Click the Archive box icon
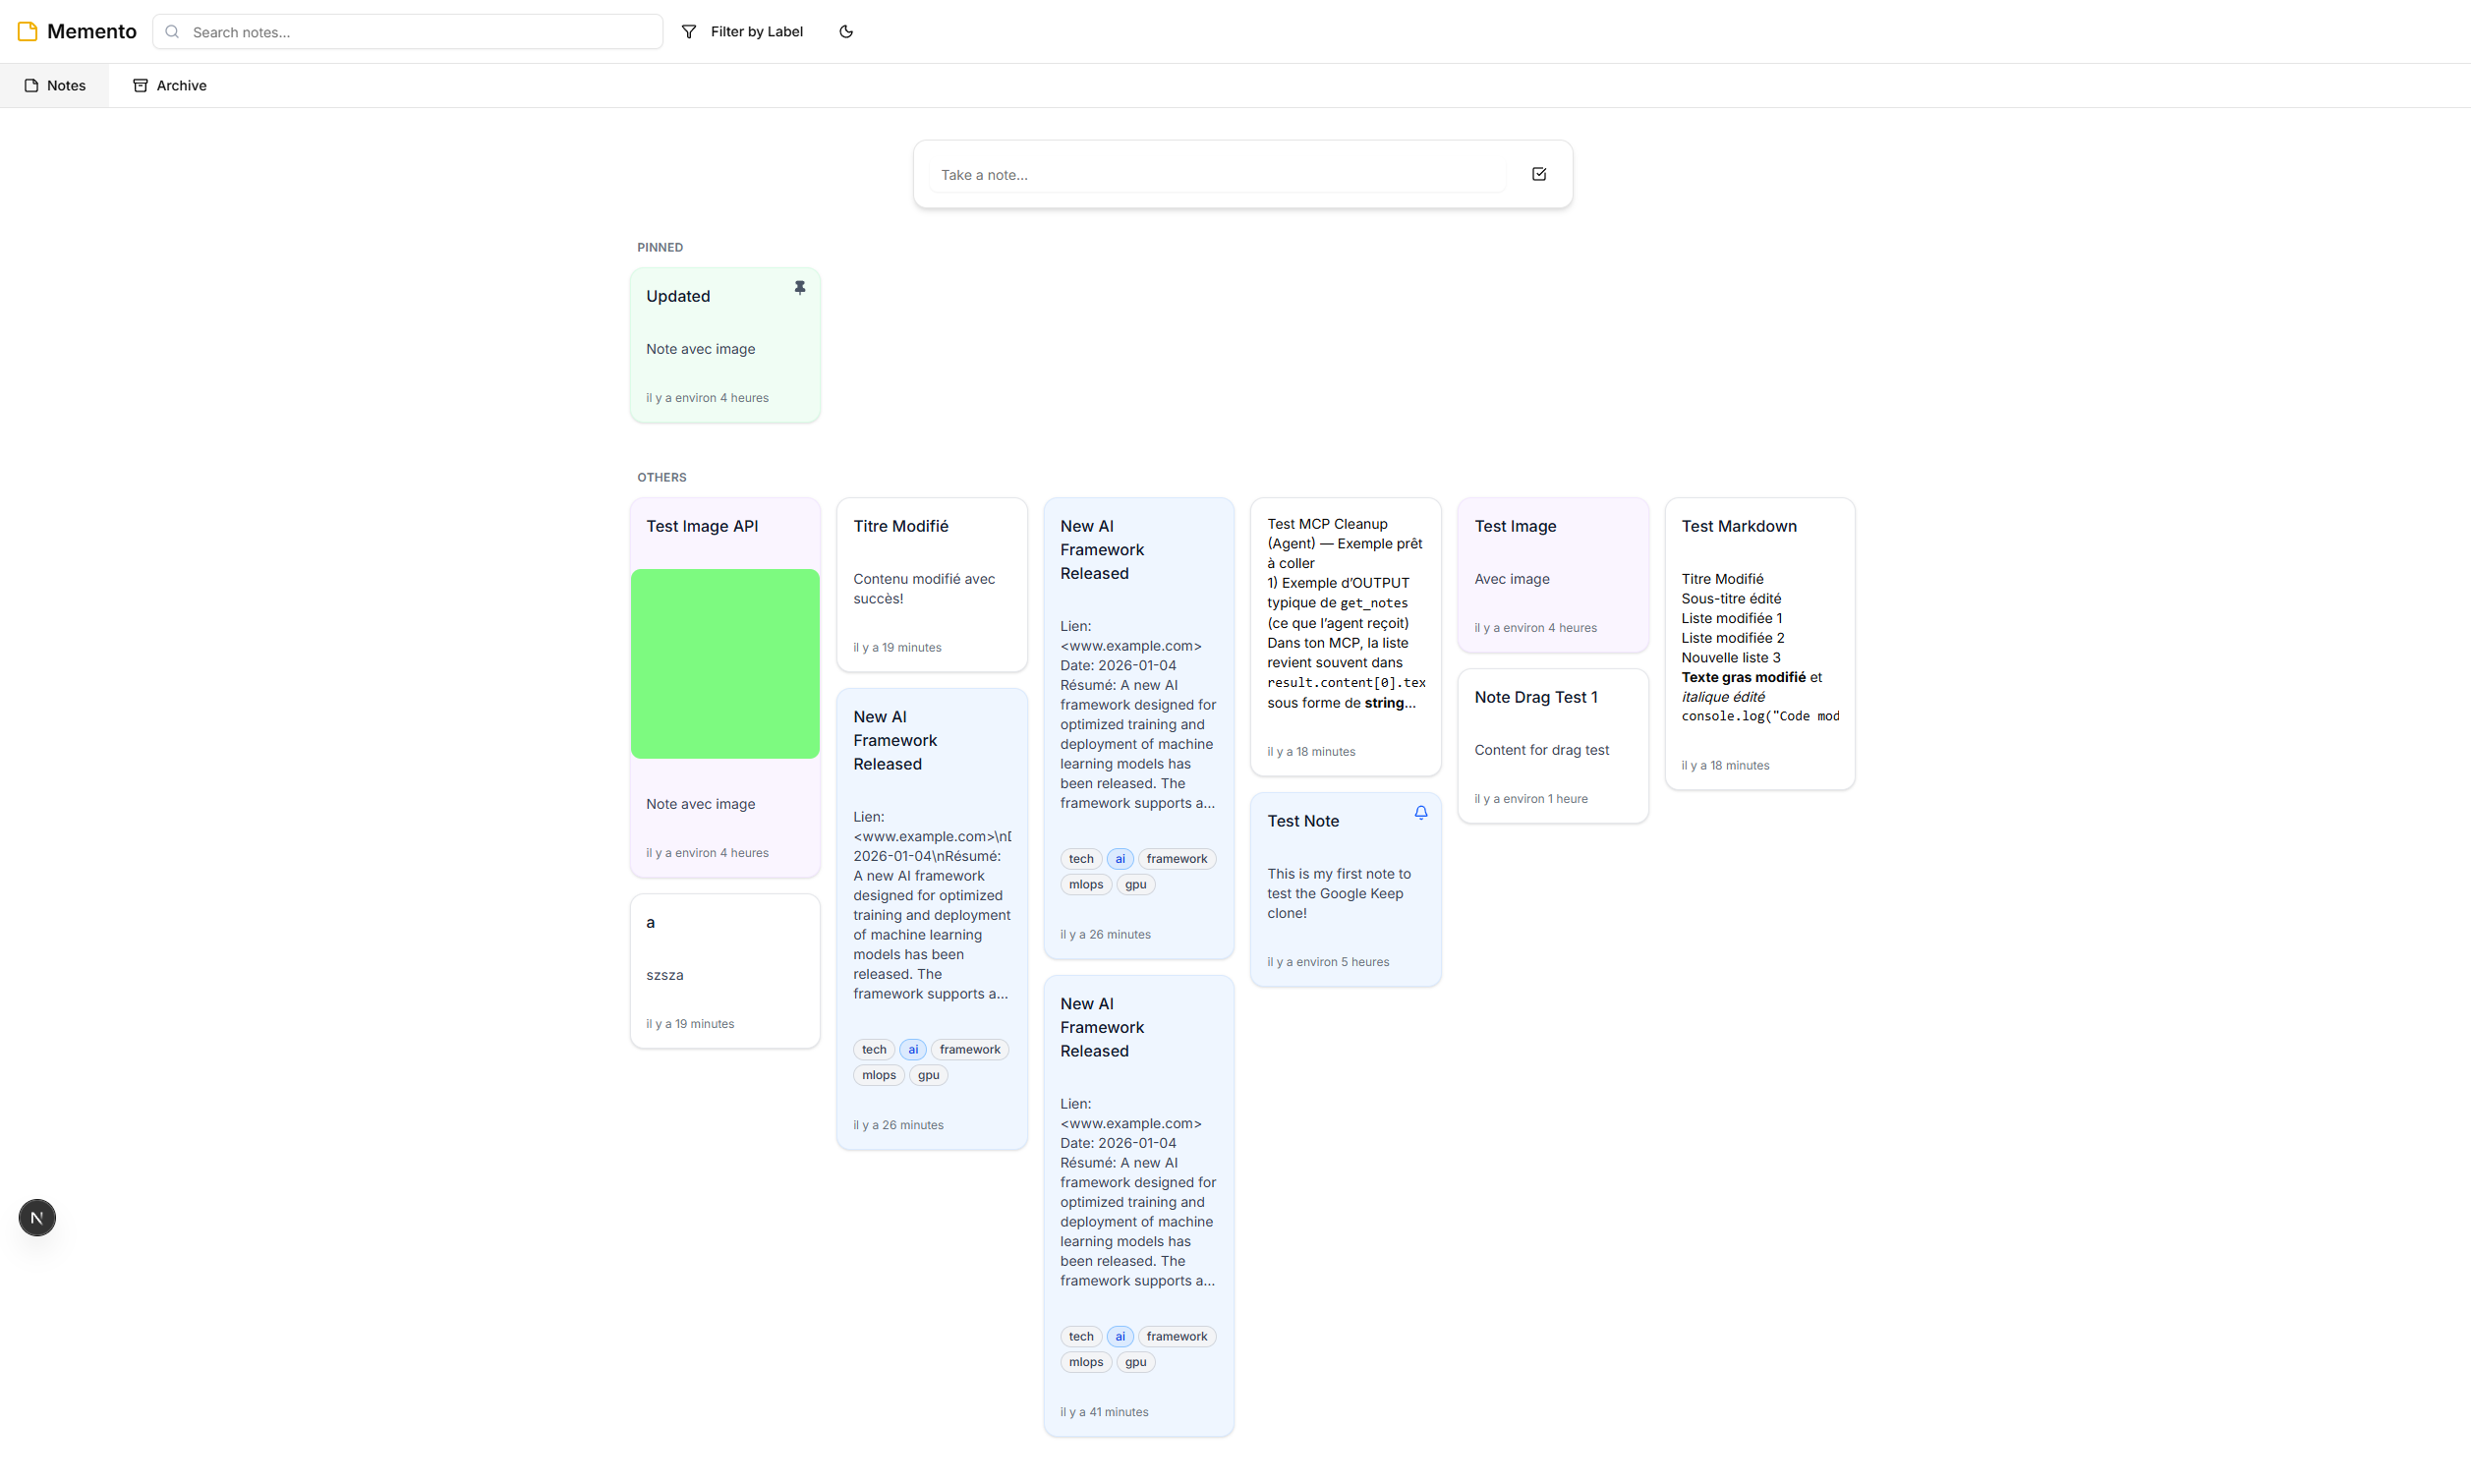The image size is (2471, 1484). (x=140, y=85)
